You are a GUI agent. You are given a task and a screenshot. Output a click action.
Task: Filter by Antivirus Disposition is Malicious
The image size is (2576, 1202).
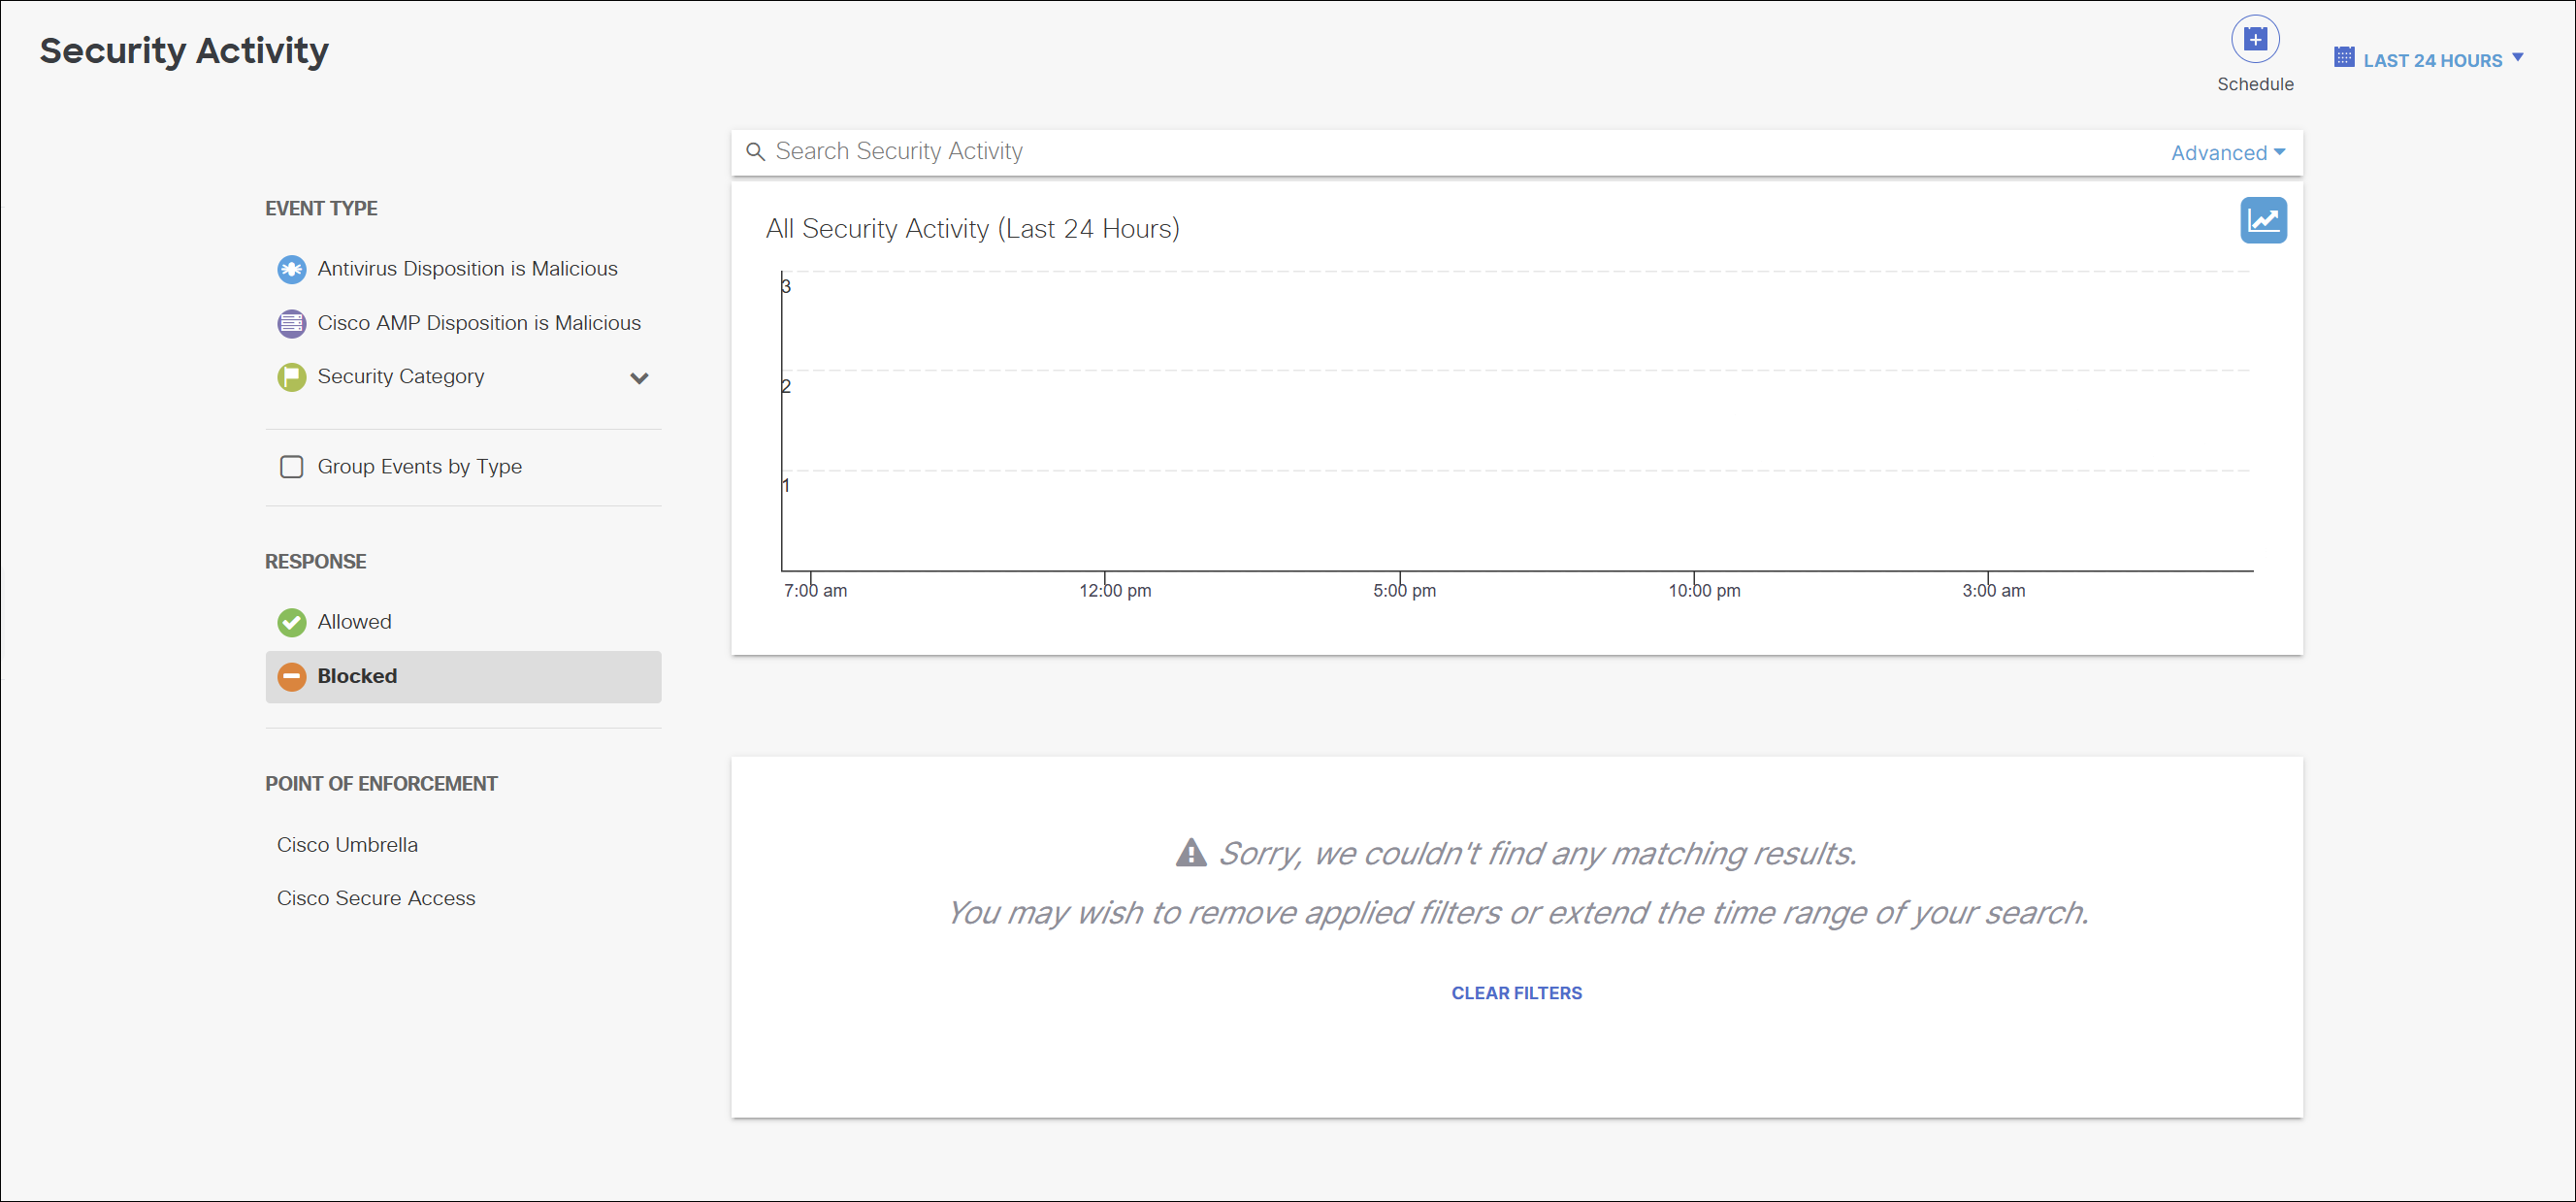tap(467, 269)
